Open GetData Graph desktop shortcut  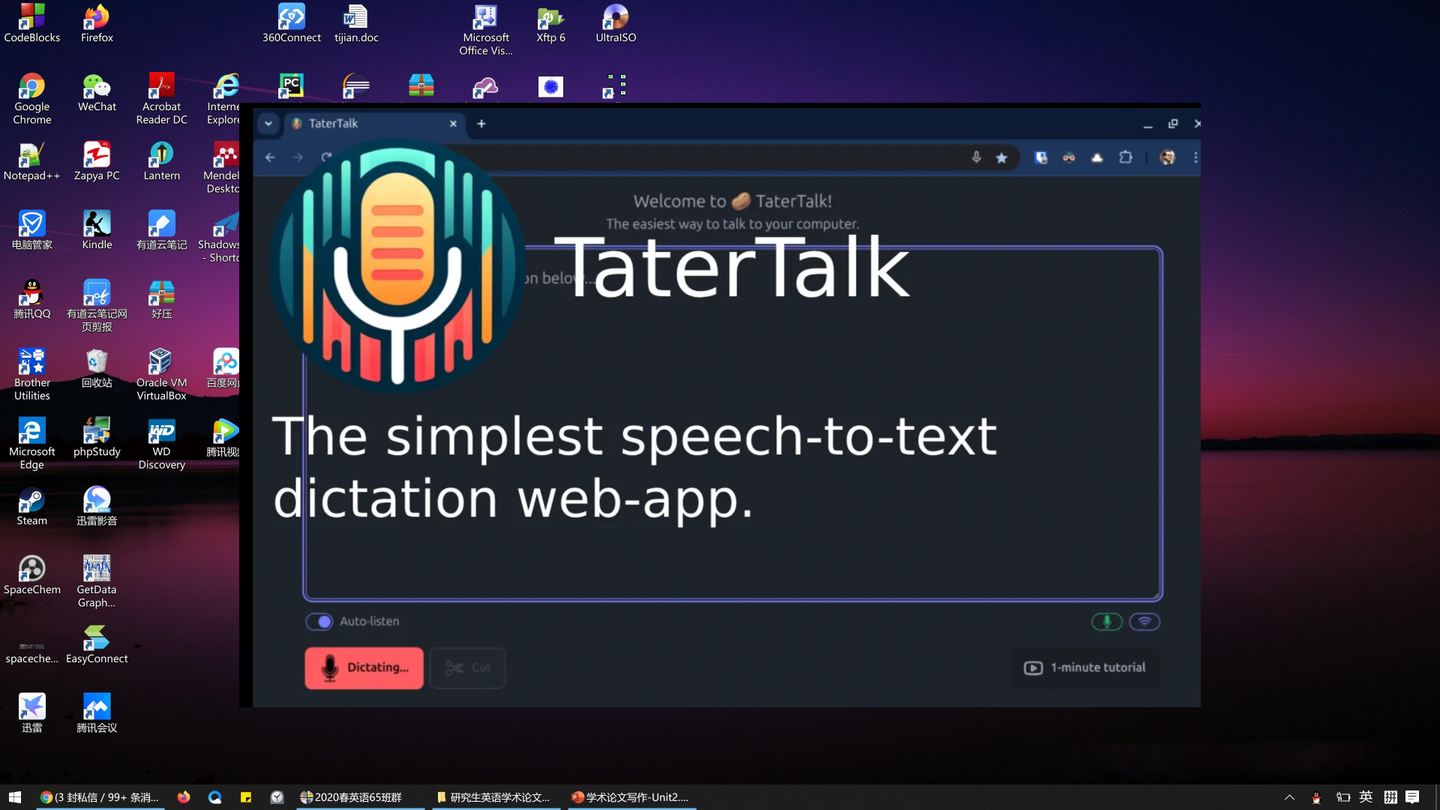[x=97, y=582]
